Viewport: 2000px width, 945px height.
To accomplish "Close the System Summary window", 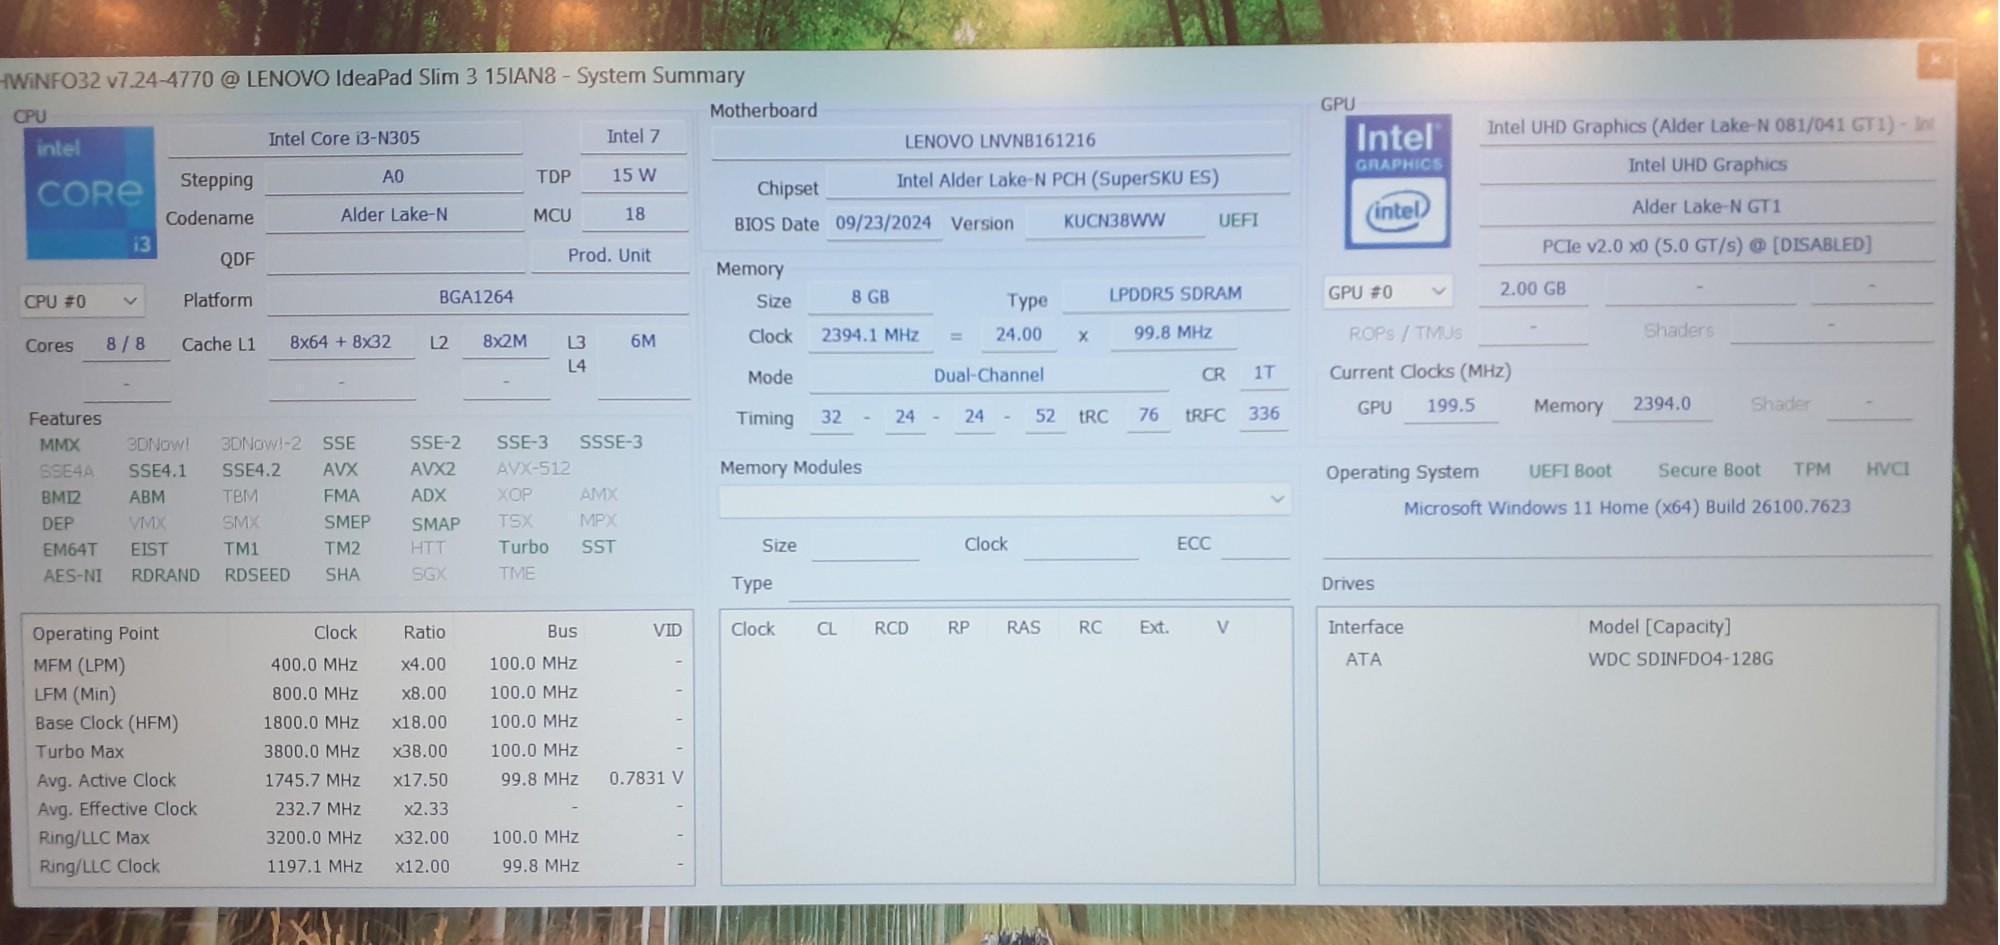I will pyautogui.click(x=1934, y=60).
